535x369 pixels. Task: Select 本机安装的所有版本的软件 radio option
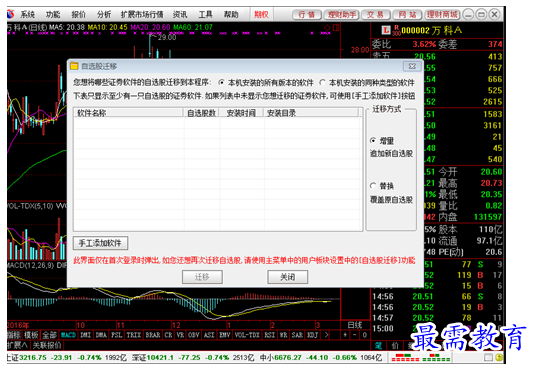[x=266, y=83]
